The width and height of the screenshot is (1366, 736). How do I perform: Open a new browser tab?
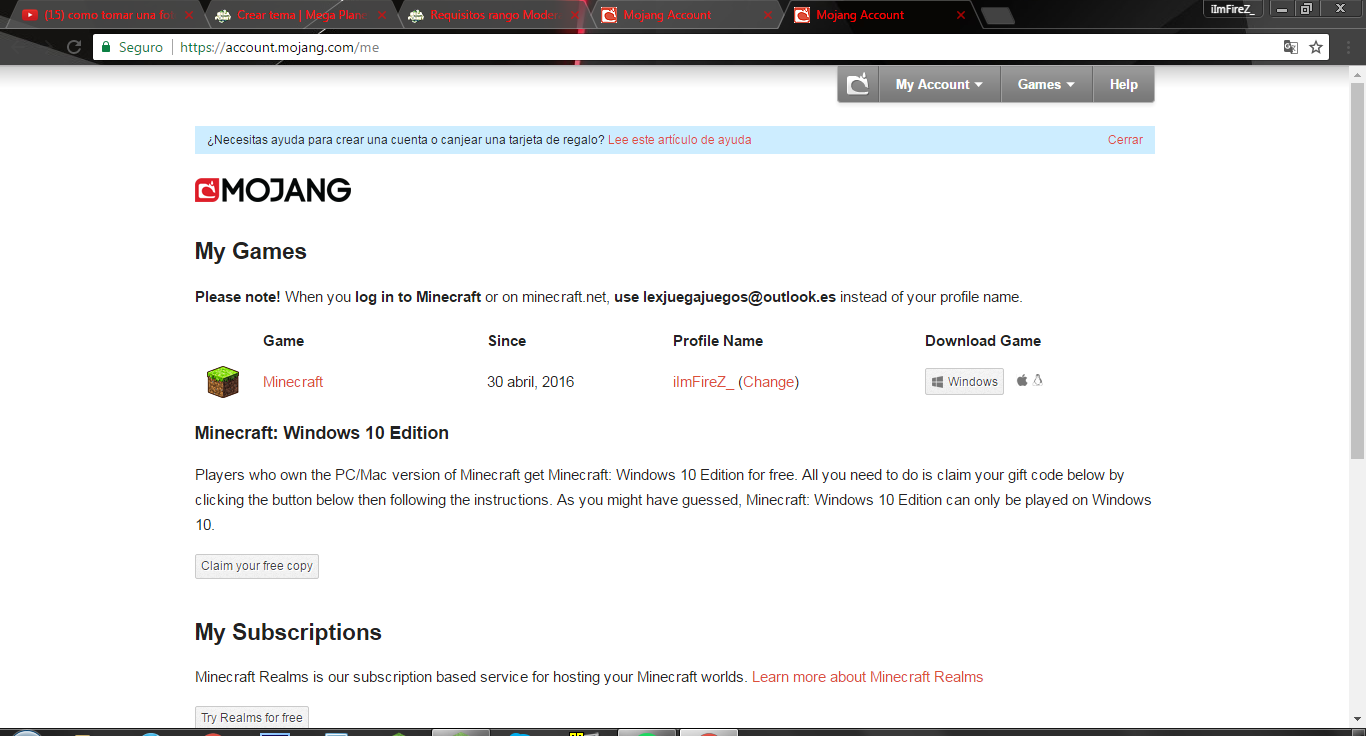tap(997, 16)
